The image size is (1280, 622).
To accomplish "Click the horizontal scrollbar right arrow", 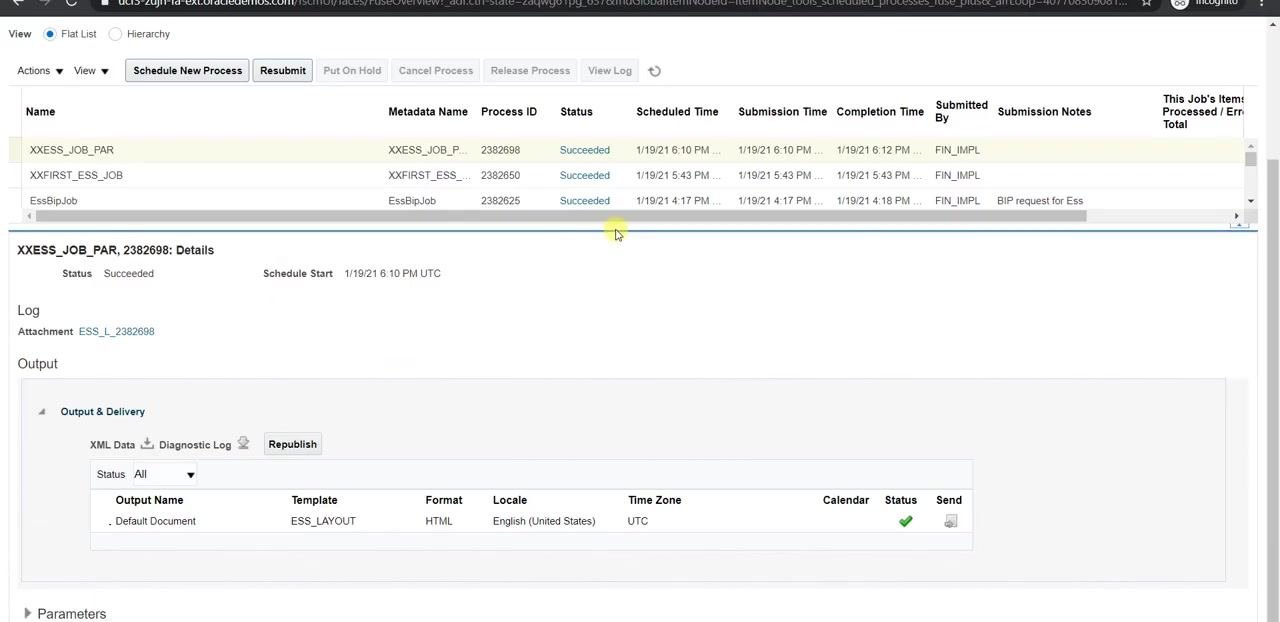I will tap(1236, 216).
